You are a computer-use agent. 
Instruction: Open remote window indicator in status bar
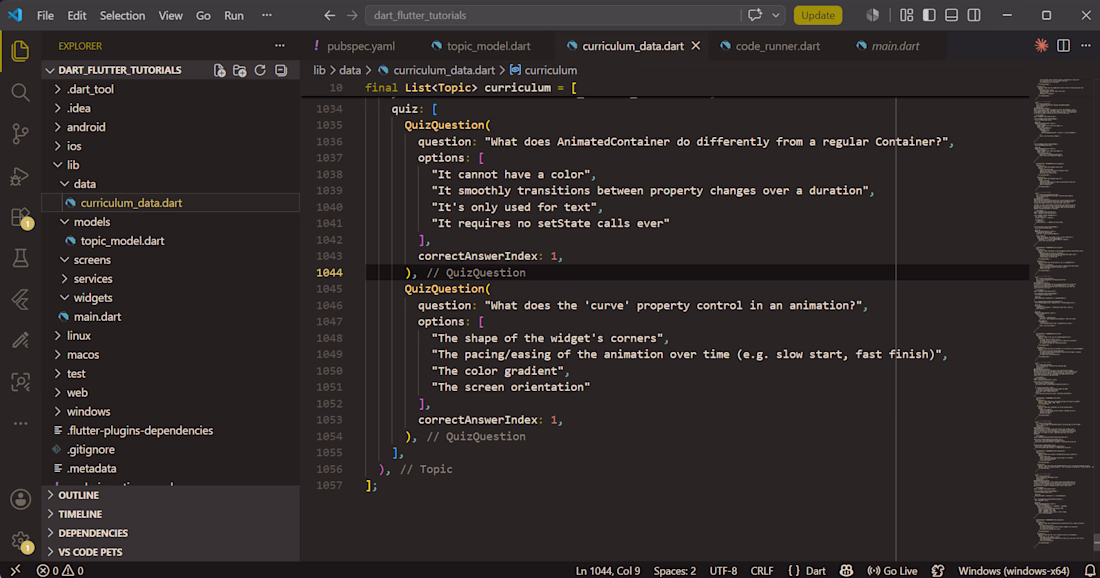[x=15, y=570]
